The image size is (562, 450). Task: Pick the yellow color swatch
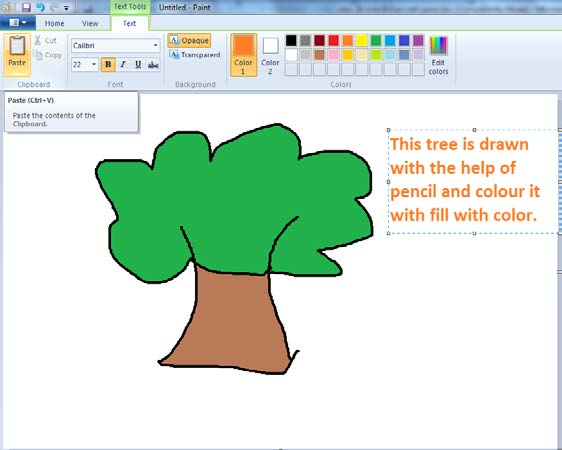(x=362, y=40)
